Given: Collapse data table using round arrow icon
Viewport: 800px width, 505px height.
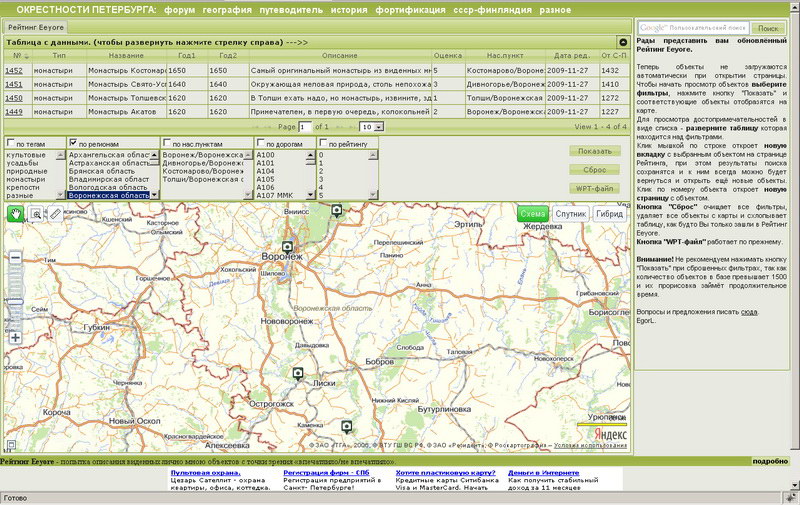Looking at the screenshot, I should tap(623, 43).
